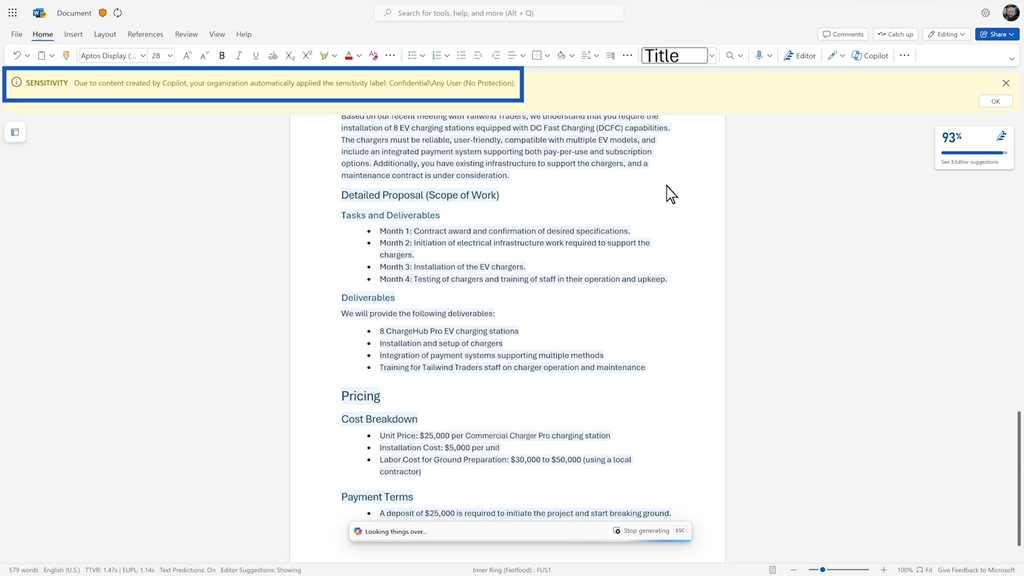Viewport: 1024px width, 576px height.
Task: Click OK on the sensitivity banner
Action: (x=995, y=101)
